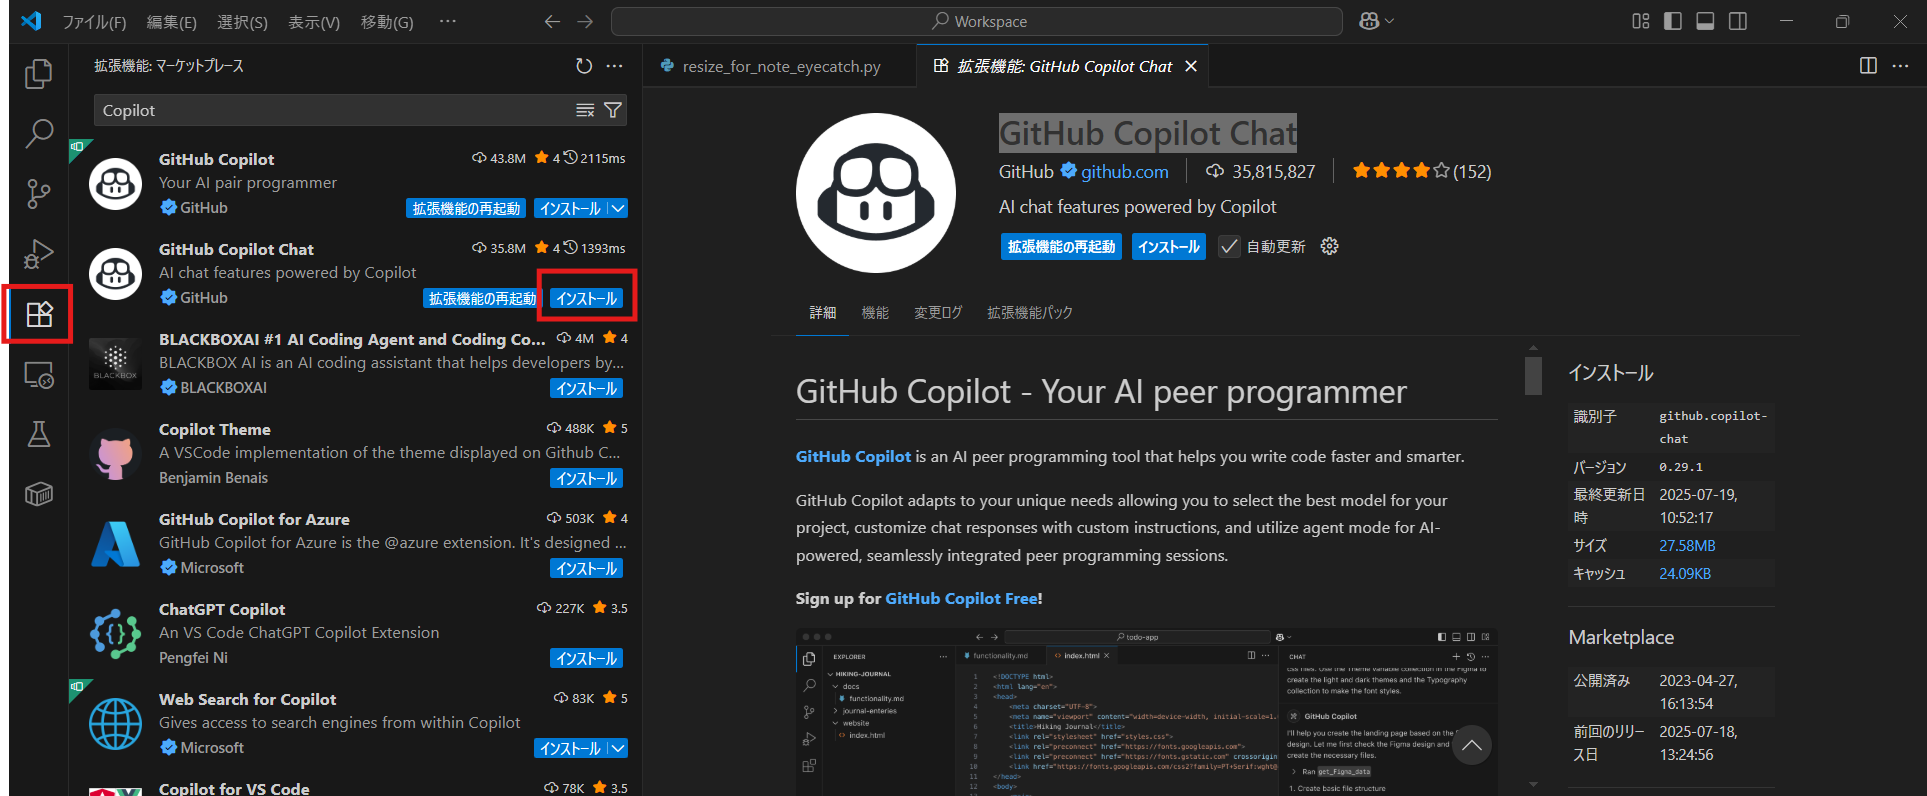The width and height of the screenshot is (1927, 796).
Task: Open GitHub Copilot Free signup link
Action: pos(961,598)
